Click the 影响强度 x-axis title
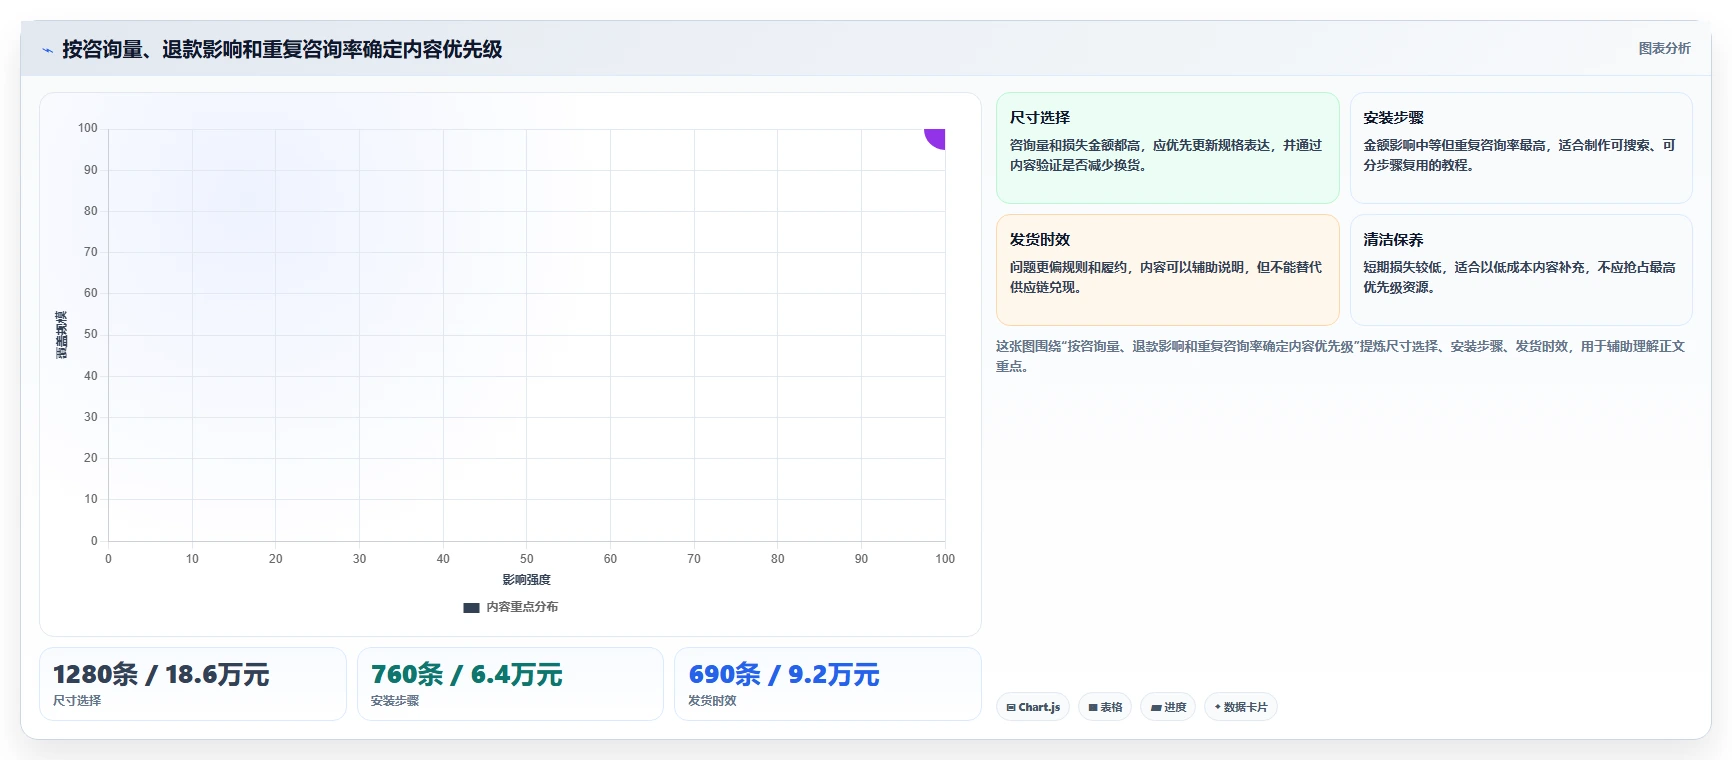Image resolution: width=1732 pixels, height=760 pixels. click(x=526, y=580)
